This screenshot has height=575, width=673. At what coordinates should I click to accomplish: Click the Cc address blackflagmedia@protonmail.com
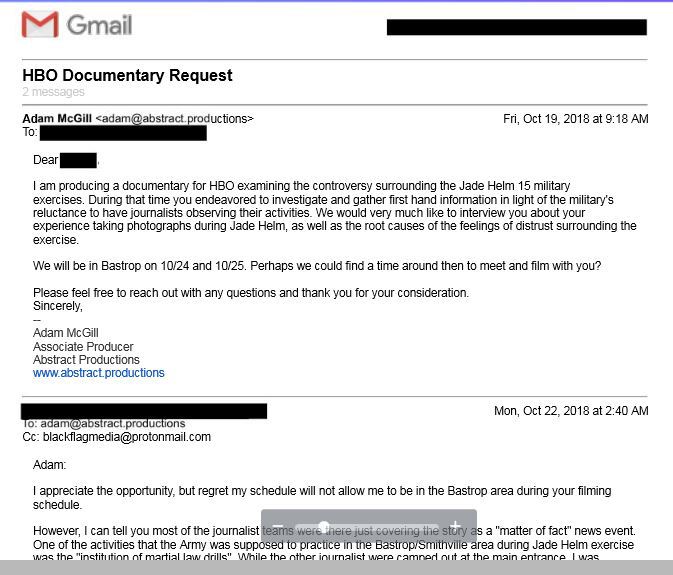127,437
